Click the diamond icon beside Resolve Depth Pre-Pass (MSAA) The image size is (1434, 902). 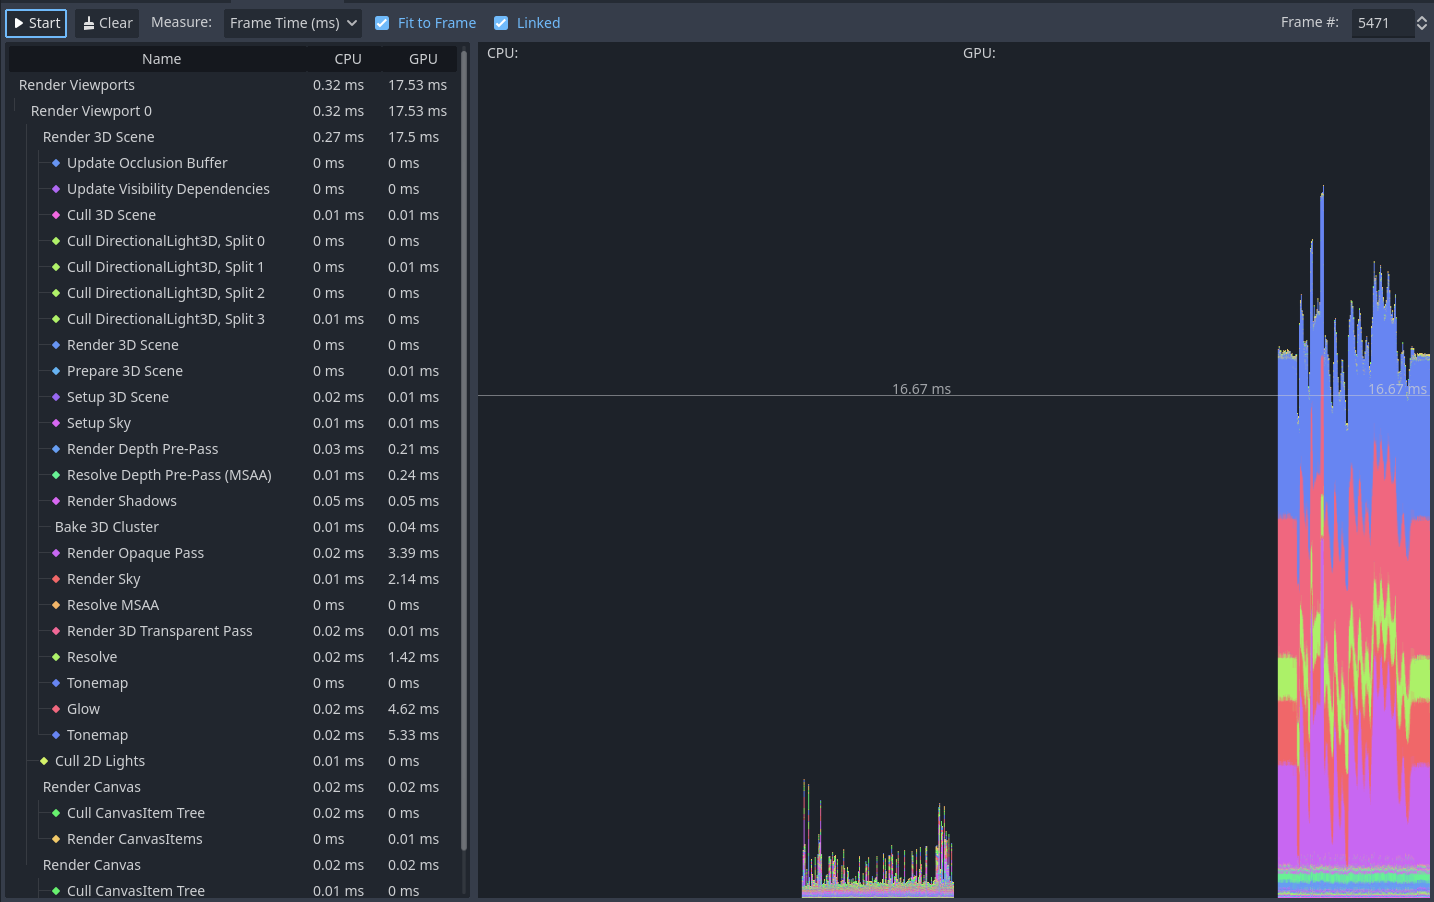pyautogui.click(x=55, y=474)
